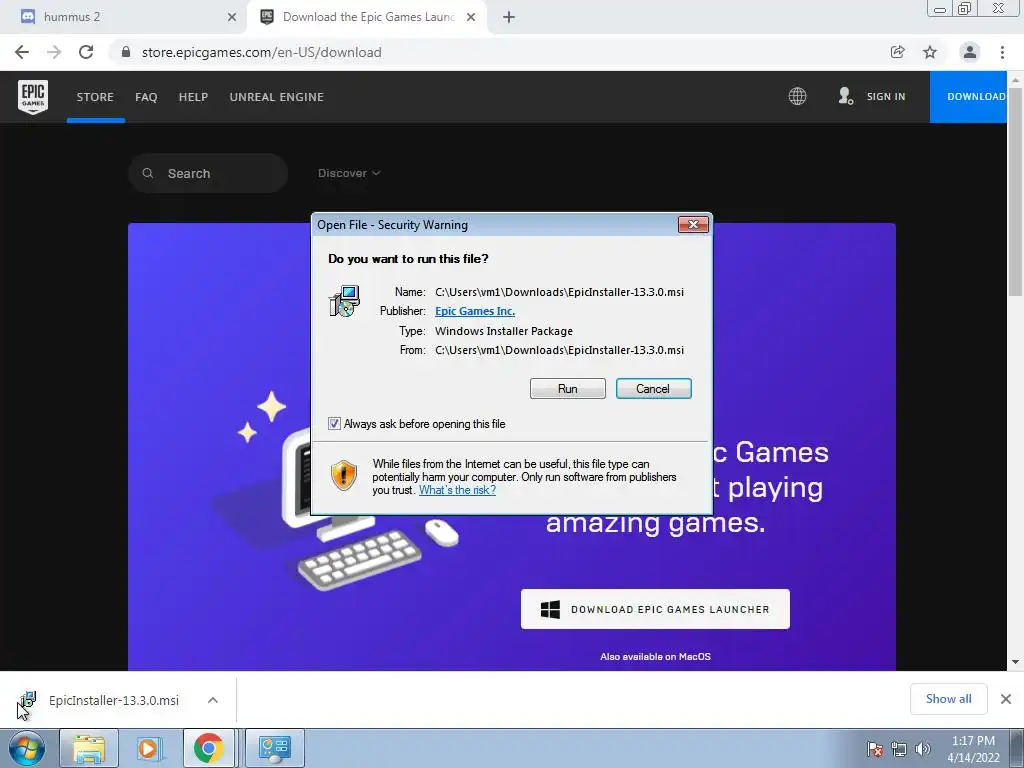Screen dimensions: 1024x768
Task: Select the Download the Epic Games Launcher tab
Action: pyautogui.click(x=366, y=17)
